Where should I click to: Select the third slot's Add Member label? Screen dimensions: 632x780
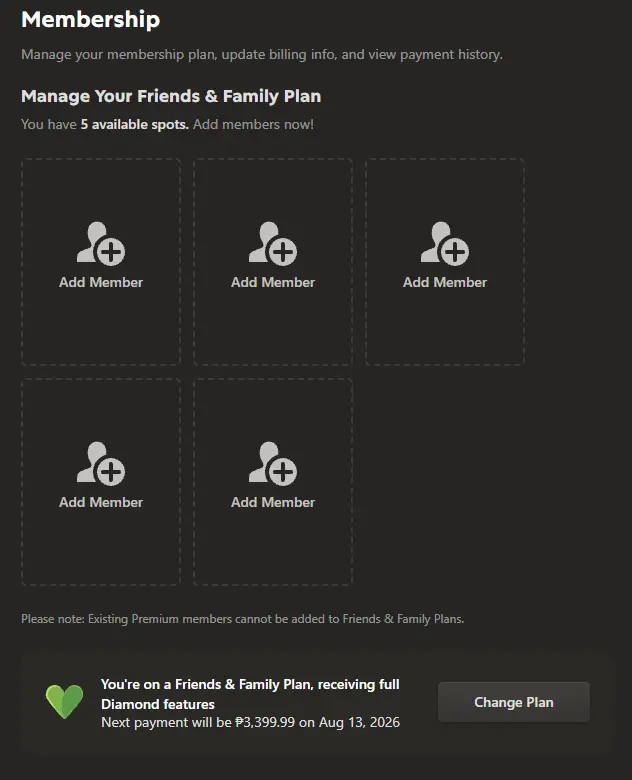445,282
